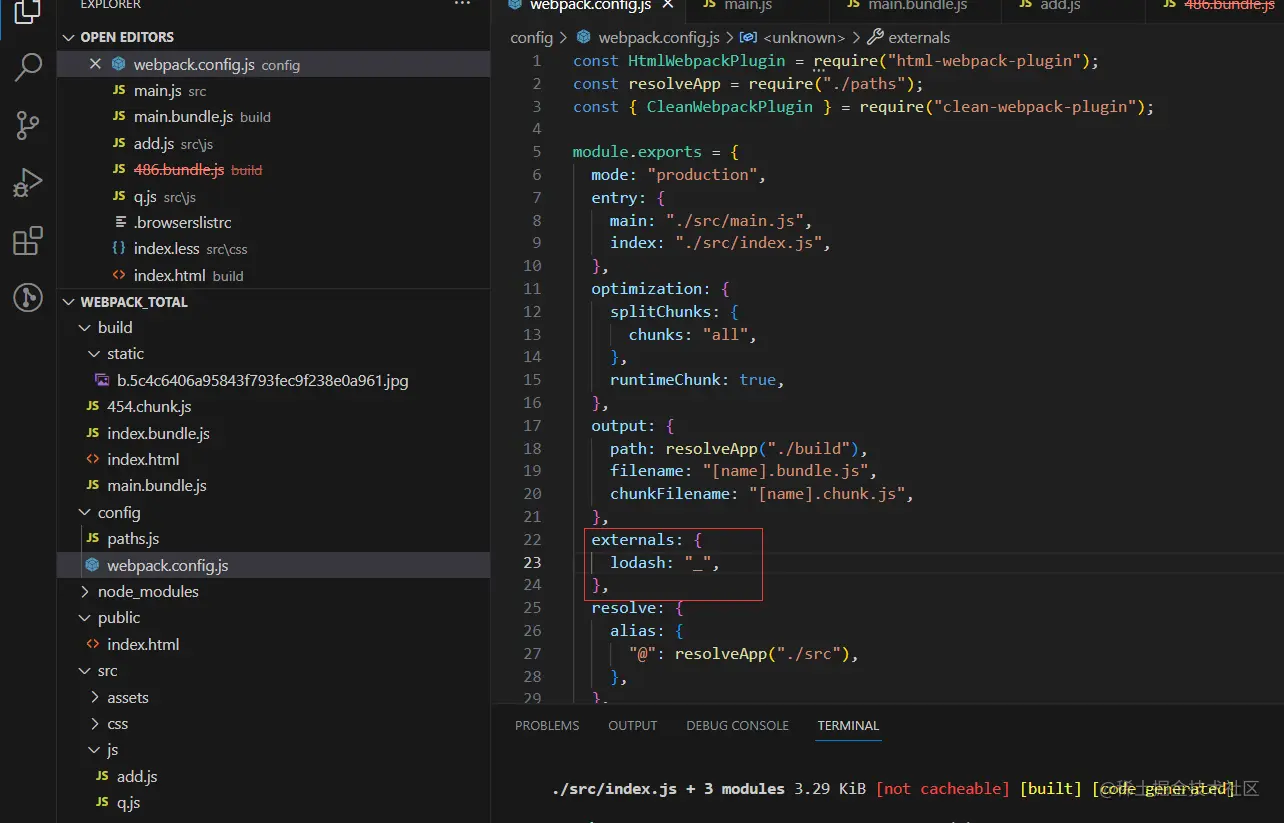
Task: Collapse the Open Editors section
Action: (69, 37)
